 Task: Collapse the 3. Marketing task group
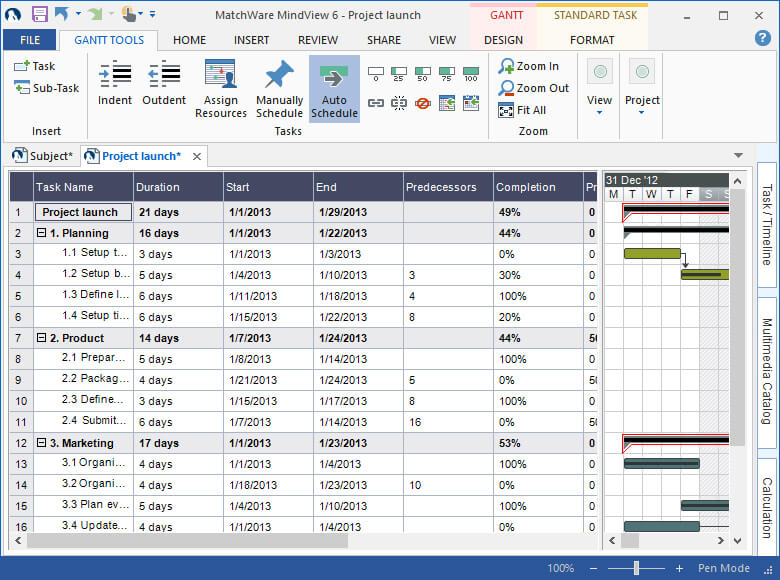click(x=42, y=443)
